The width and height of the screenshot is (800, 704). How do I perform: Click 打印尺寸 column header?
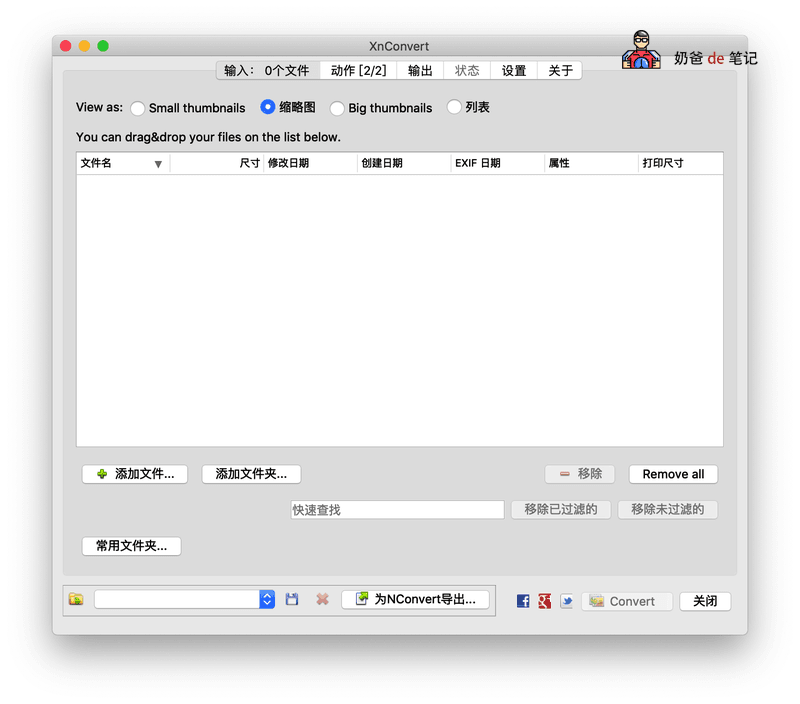[x=681, y=163]
